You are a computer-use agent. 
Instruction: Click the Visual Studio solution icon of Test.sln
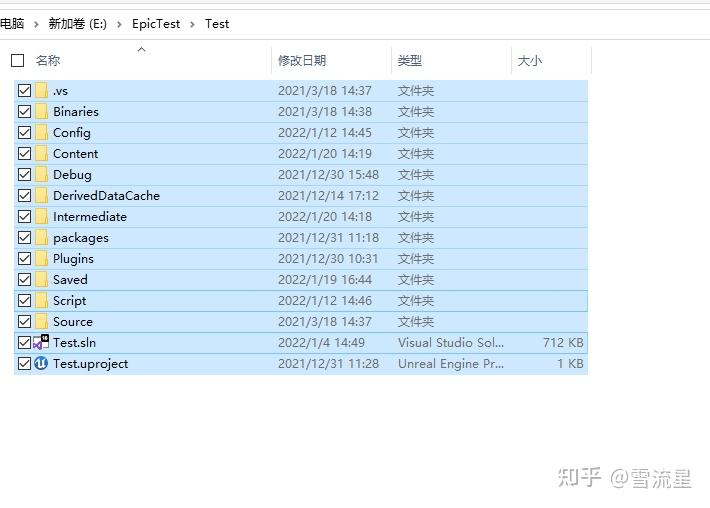point(41,342)
